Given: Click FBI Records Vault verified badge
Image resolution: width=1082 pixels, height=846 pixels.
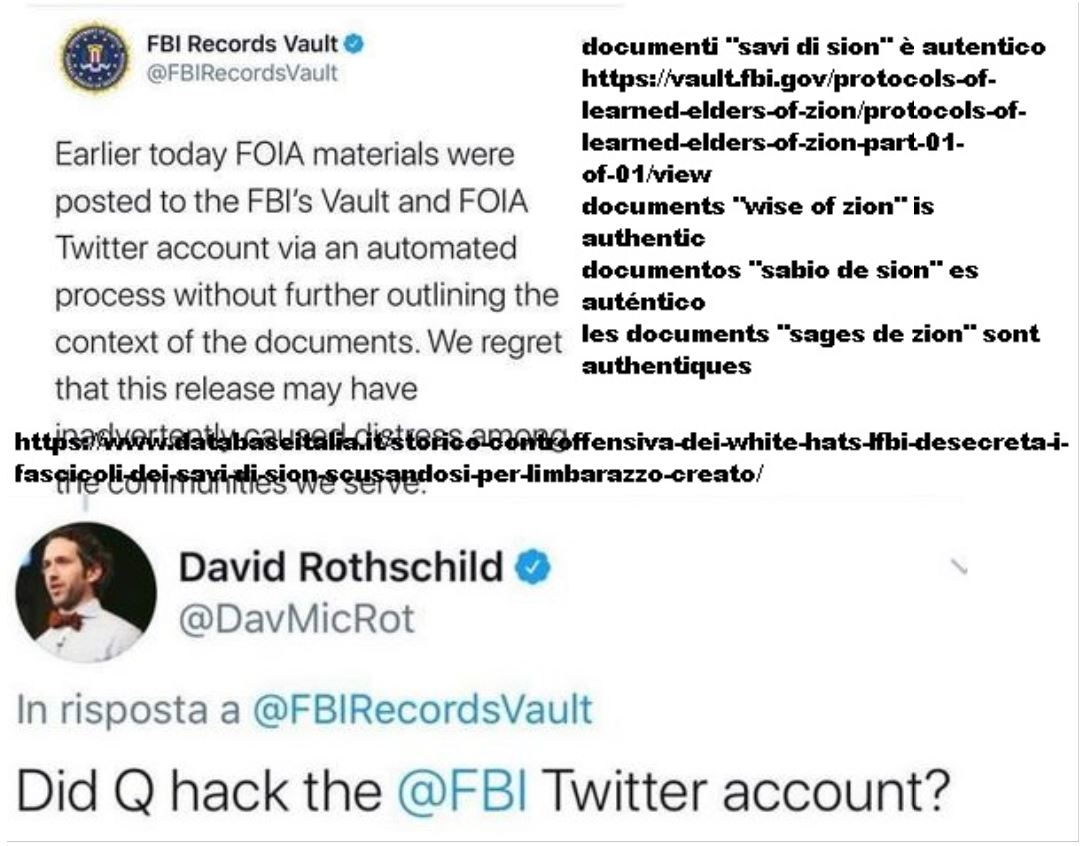Looking at the screenshot, I should tap(355, 43).
